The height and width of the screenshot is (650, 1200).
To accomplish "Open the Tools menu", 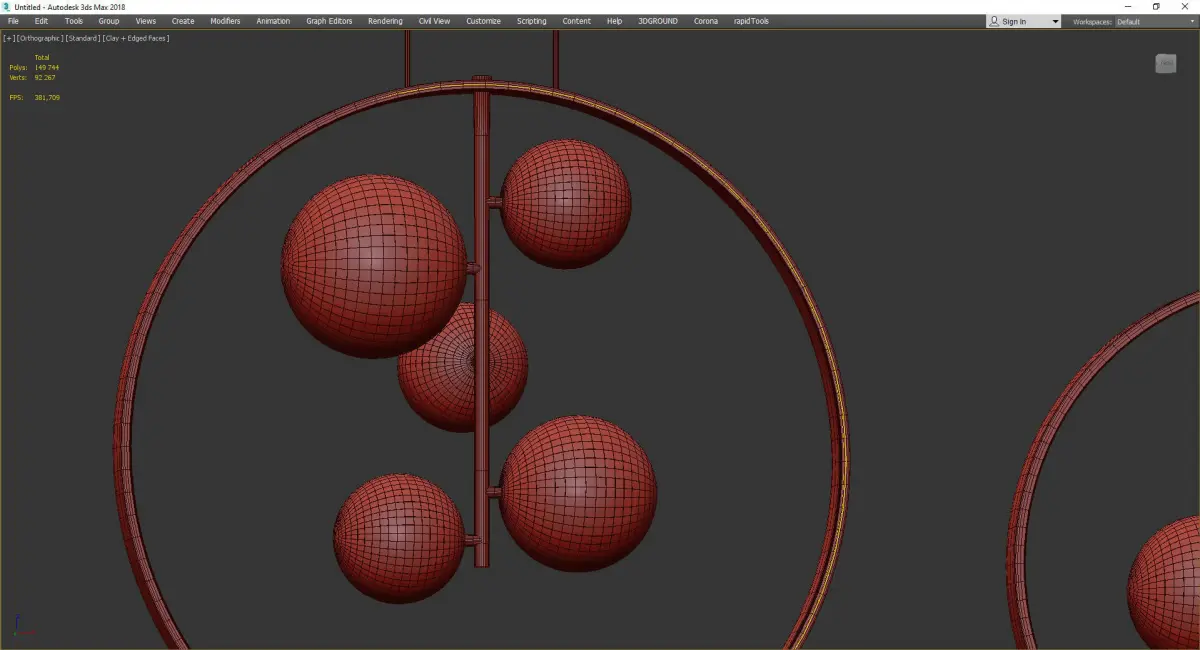I will [x=74, y=21].
